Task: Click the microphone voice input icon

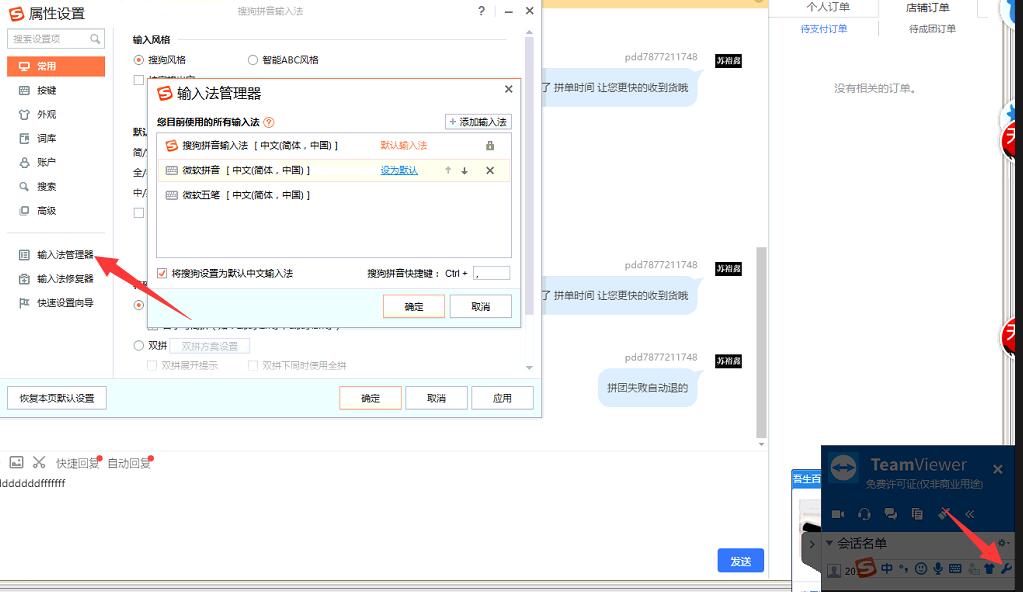Action: pos(938,569)
